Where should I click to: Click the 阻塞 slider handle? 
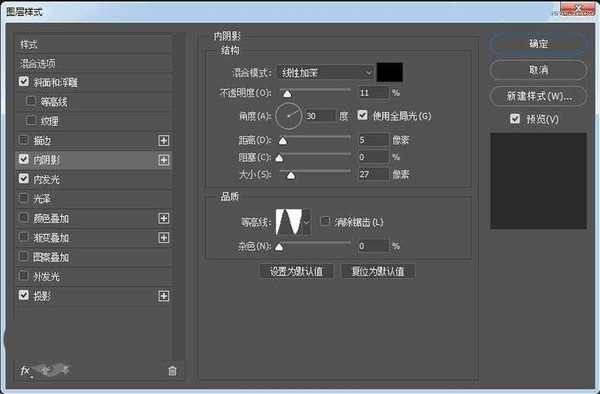pyautogui.click(x=279, y=158)
